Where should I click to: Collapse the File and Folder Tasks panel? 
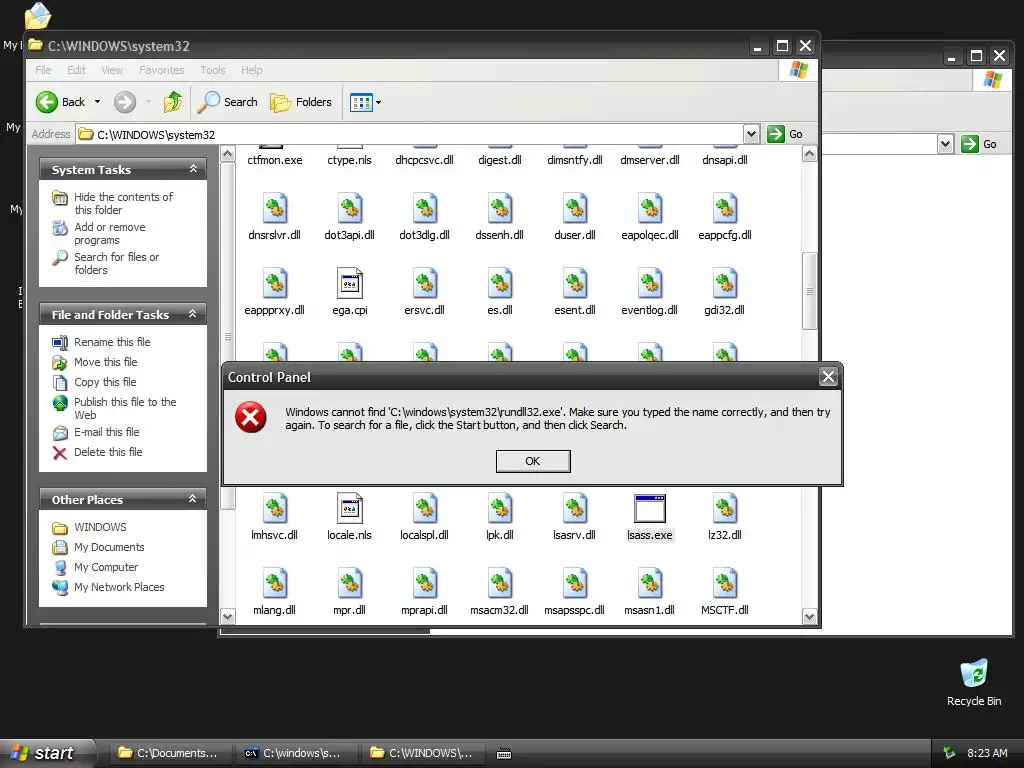(193, 314)
